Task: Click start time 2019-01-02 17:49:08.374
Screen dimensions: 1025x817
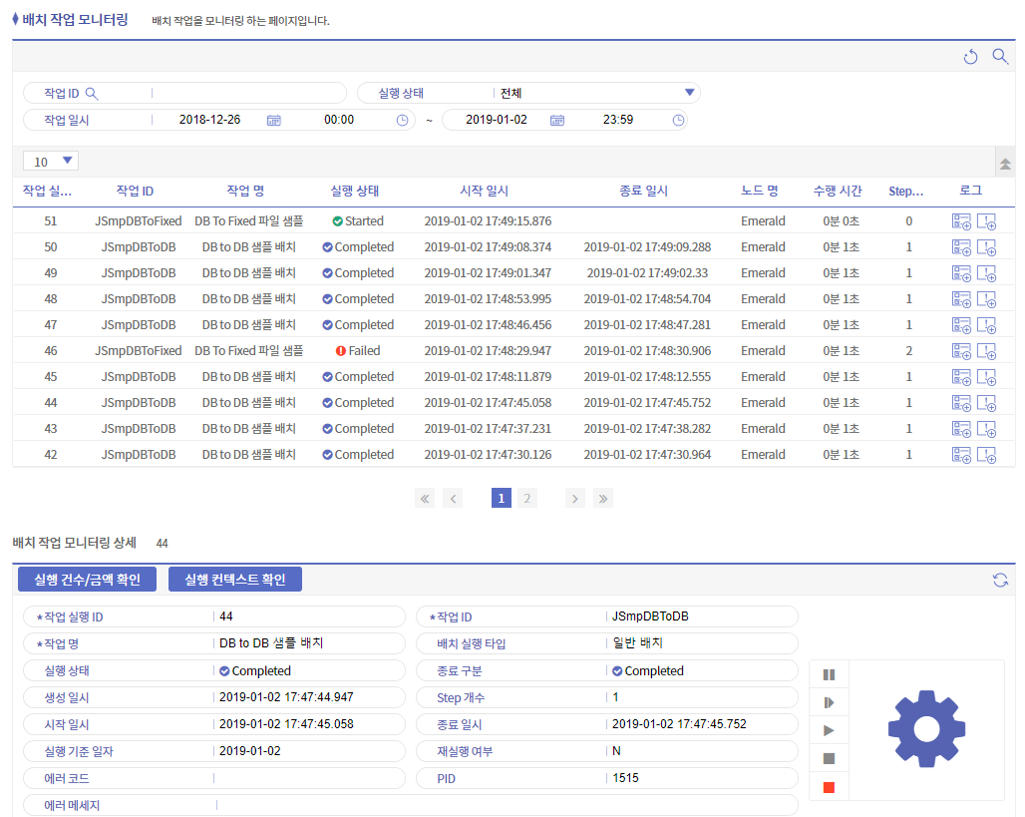Action: point(488,247)
